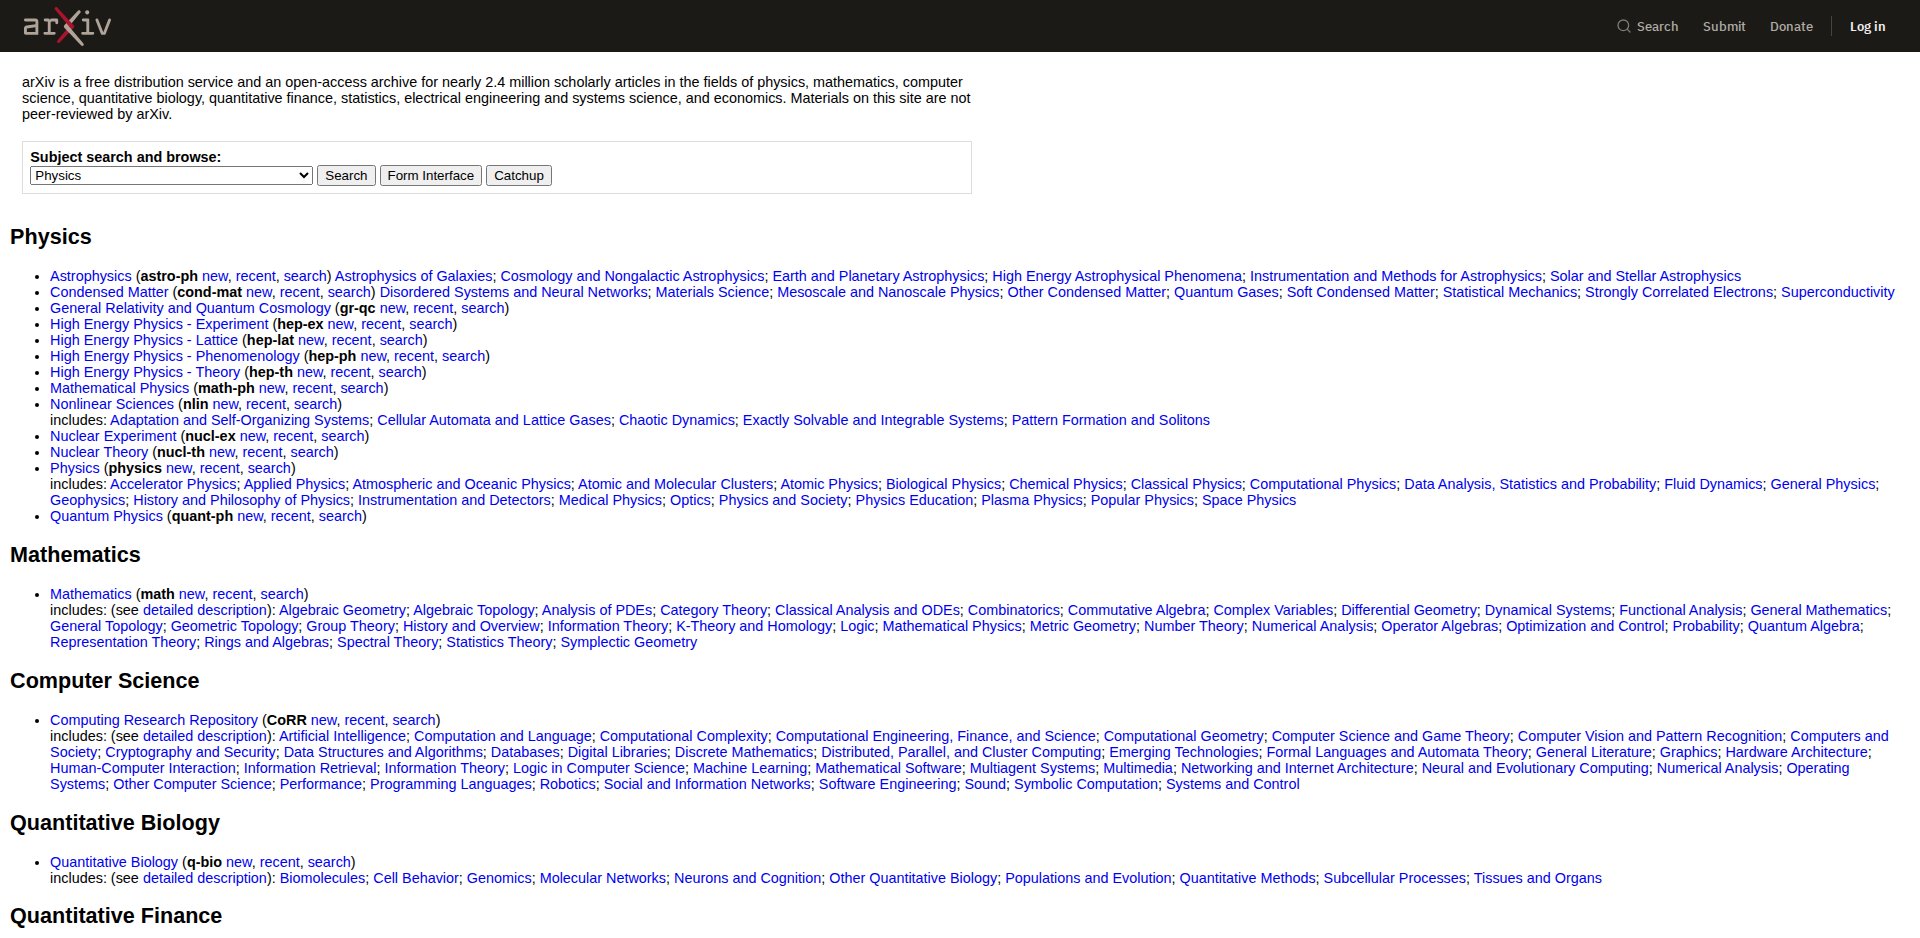Open Genomics category
This screenshot has height=938, width=1920.
tap(499, 878)
